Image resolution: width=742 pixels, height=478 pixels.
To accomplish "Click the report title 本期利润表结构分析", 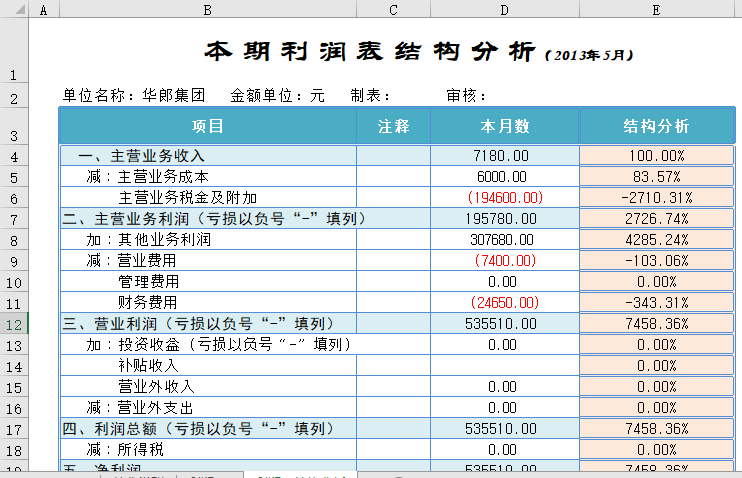I will click(370, 52).
